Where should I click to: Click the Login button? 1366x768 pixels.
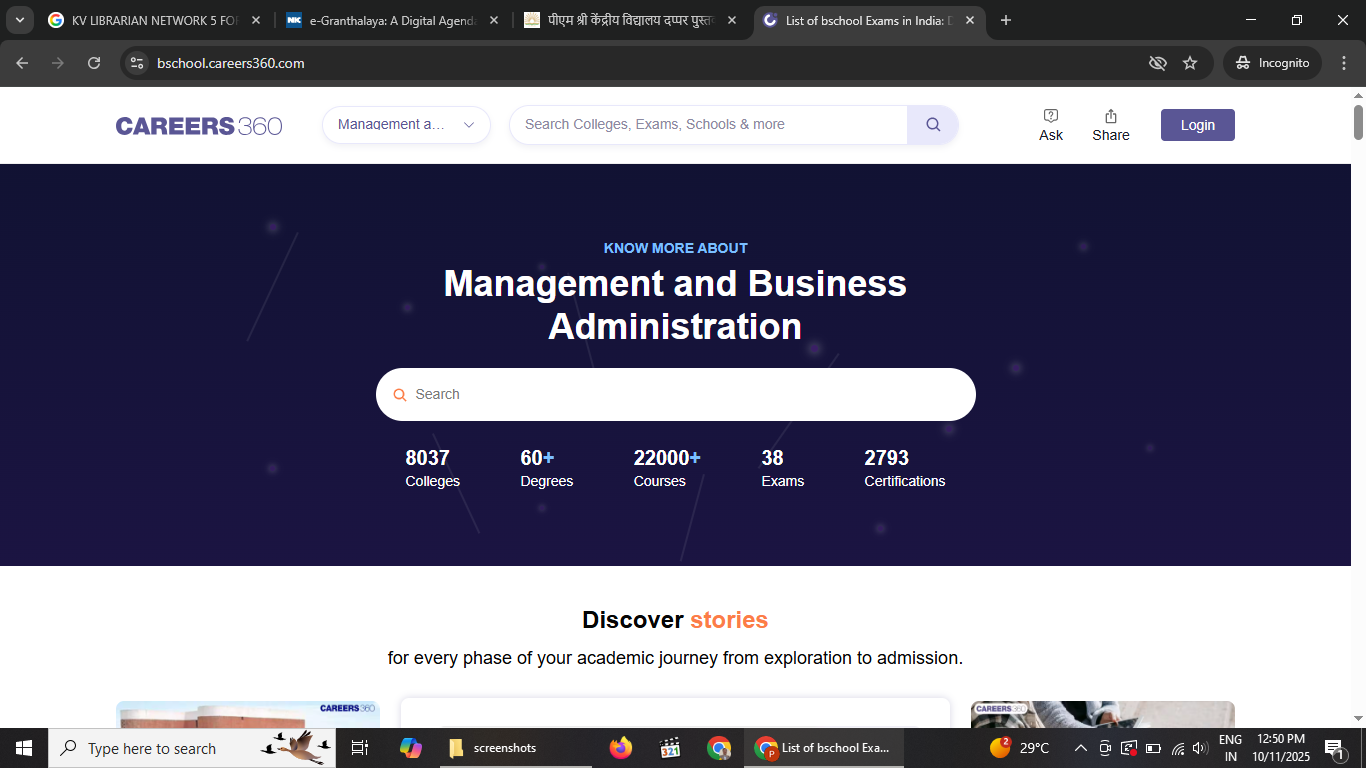[1197, 125]
